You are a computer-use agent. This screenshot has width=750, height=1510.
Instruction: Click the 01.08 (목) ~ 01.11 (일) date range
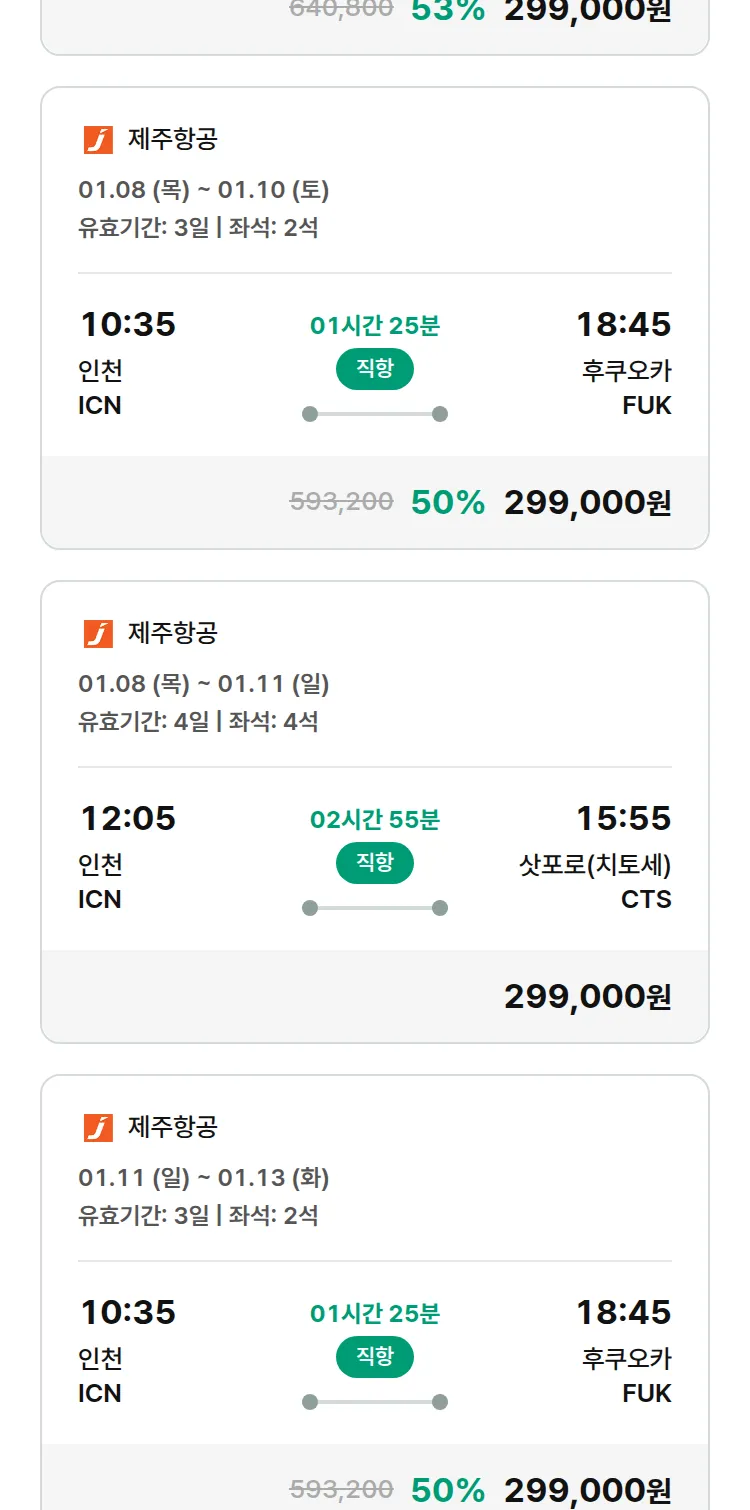[204, 684]
